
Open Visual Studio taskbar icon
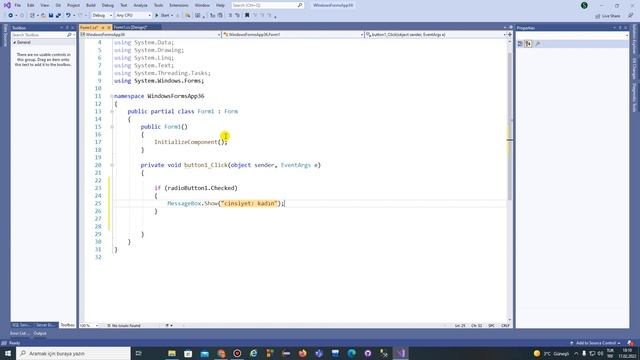click(400, 353)
